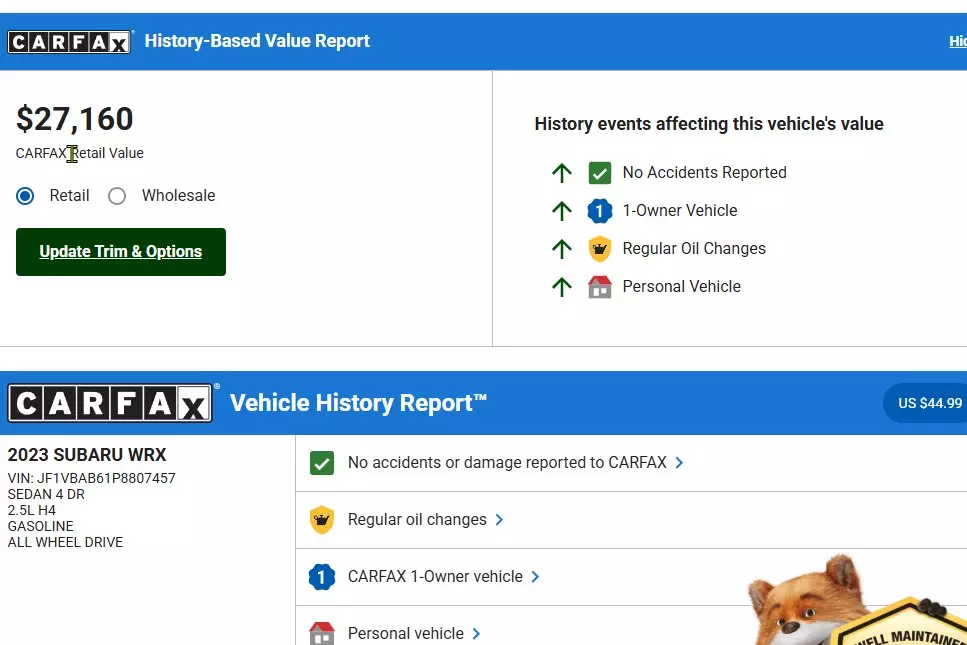Click house icon in Personal vehicle row
Image resolution: width=967 pixels, height=645 pixels.
click(x=322, y=633)
